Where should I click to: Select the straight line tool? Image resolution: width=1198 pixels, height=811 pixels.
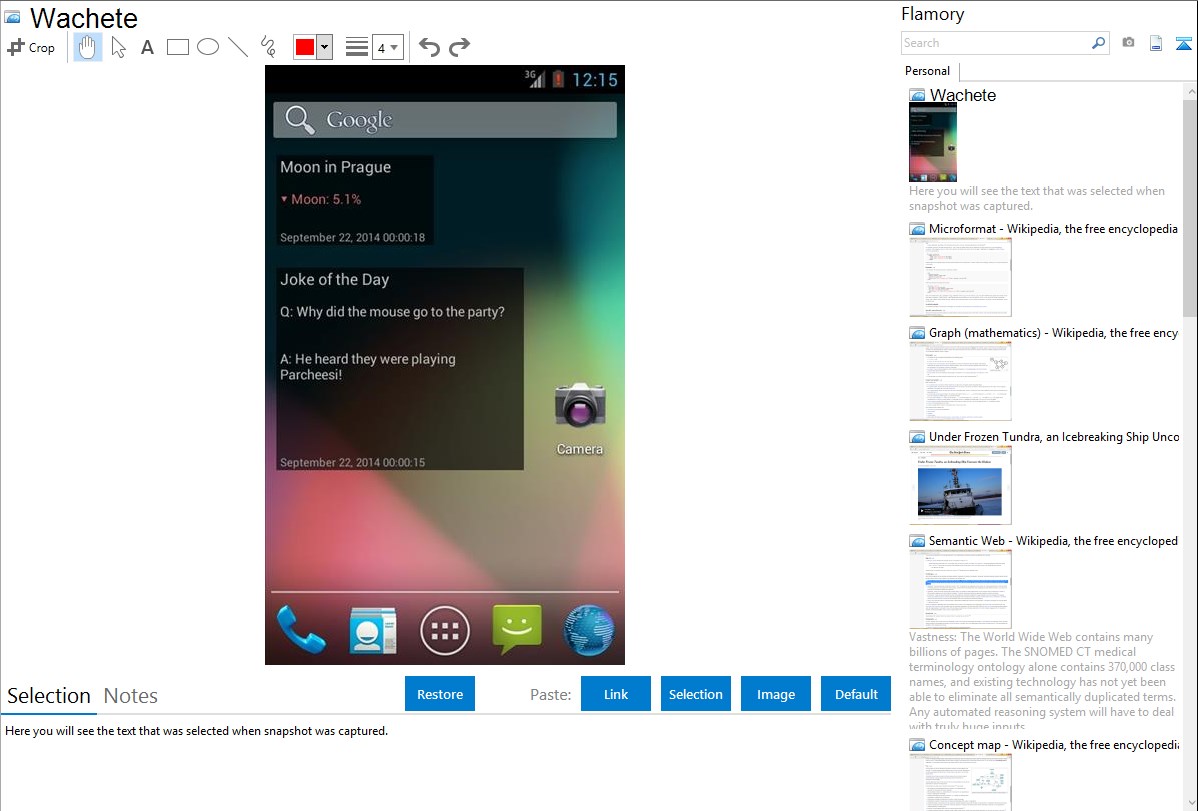(x=238, y=47)
